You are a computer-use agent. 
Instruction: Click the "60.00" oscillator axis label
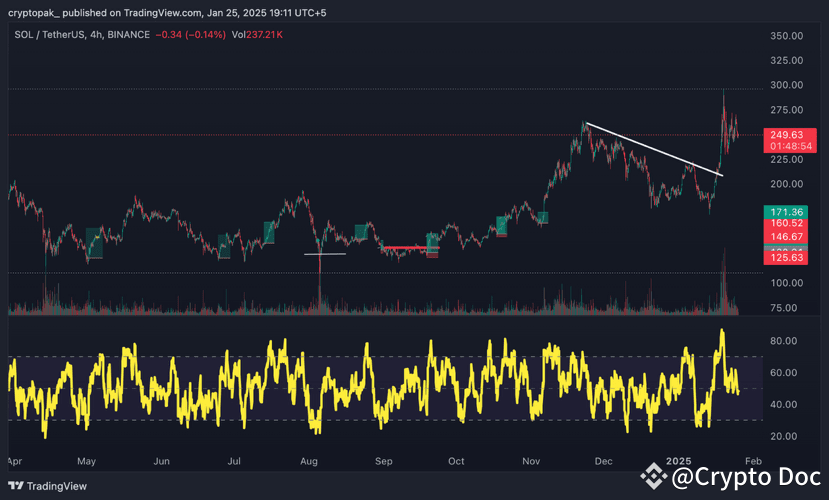(x=784, y=373)
